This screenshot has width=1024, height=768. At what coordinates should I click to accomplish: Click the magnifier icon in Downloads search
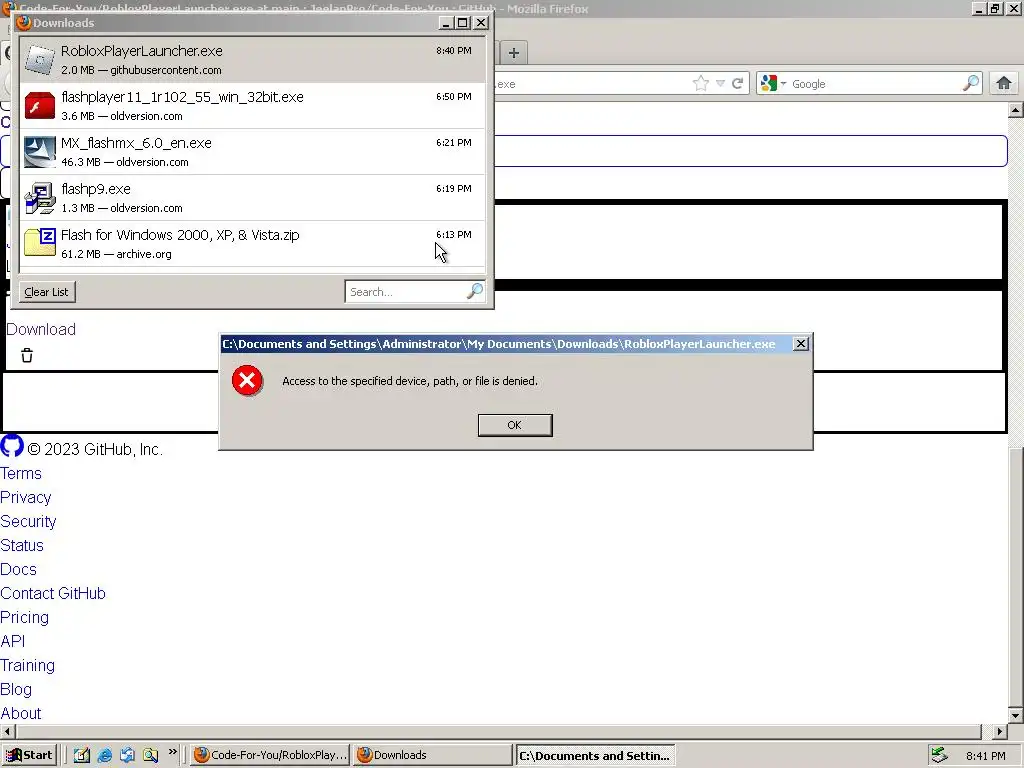pos(475,291)
